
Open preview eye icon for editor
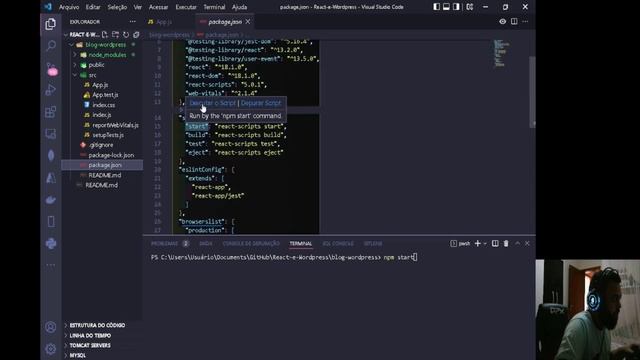pos(502,22)
